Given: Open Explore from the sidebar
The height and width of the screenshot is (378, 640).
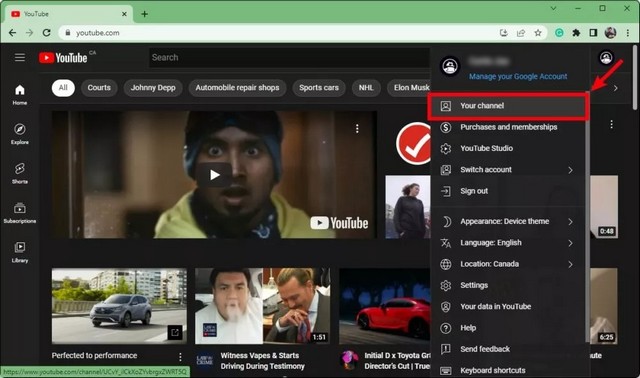Looking at the screenshot, I should 20,134.
